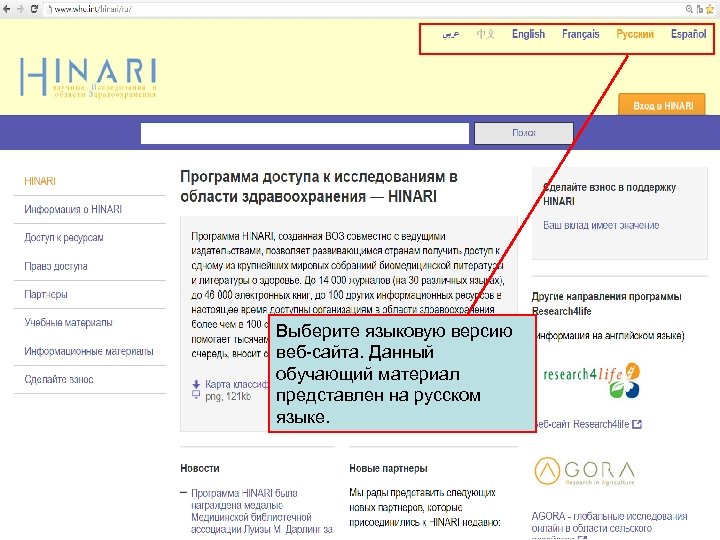Viewport: 720px width, 540px height.
Task: Click the Вход в HINARI button
Action: click(662, 105)
